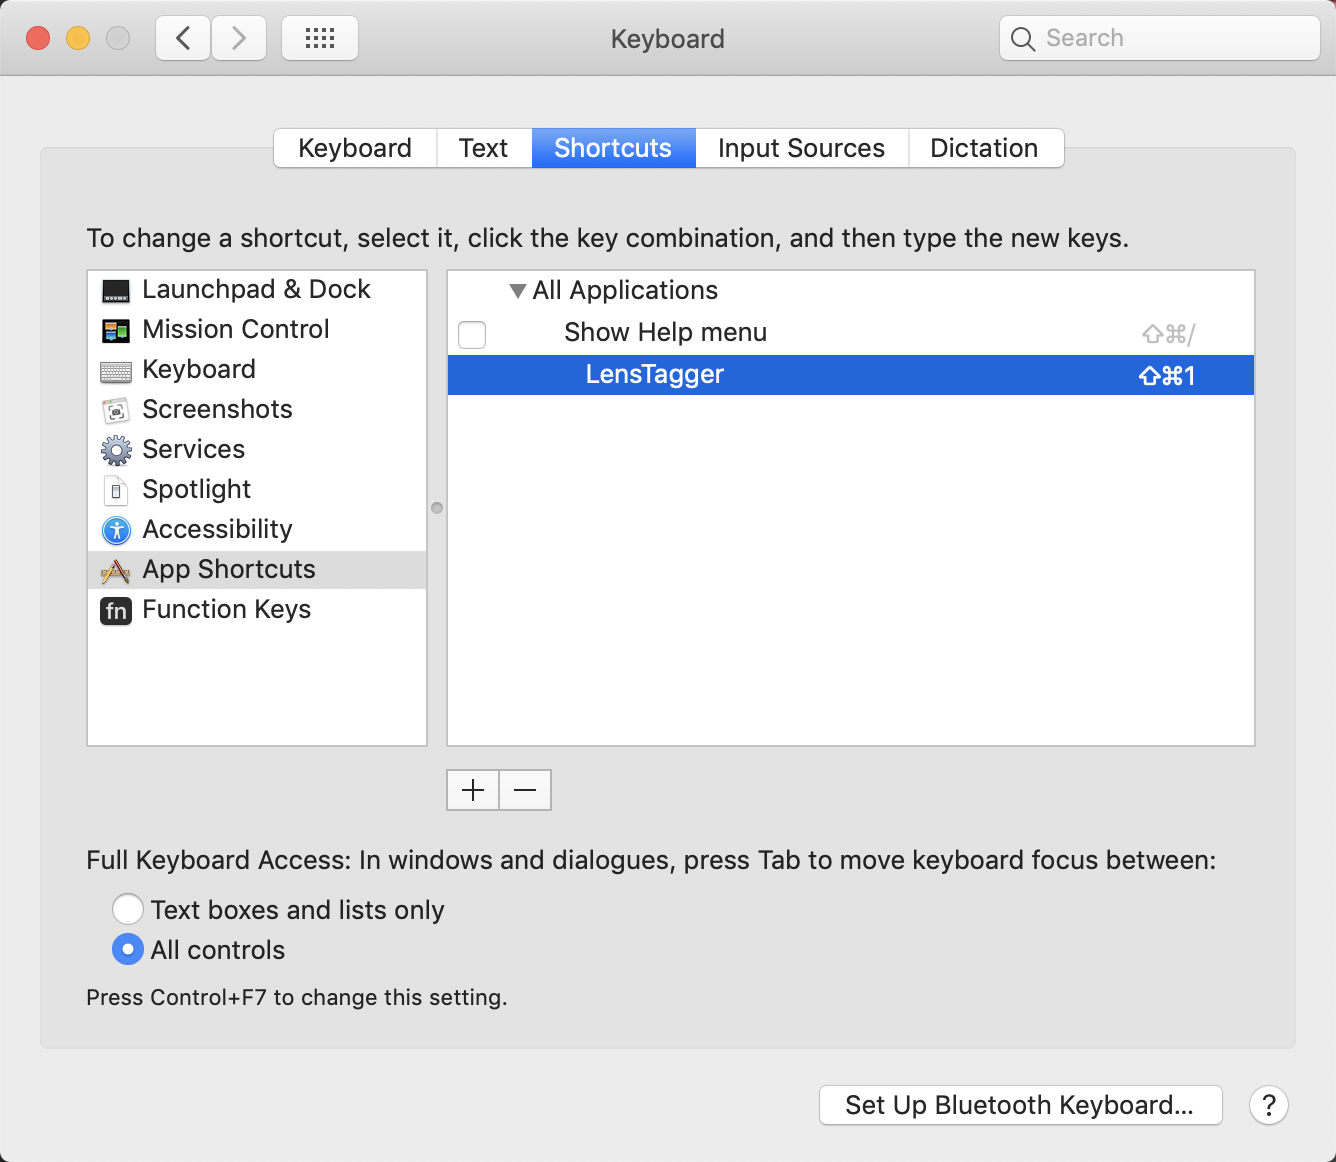Go forward with the right chevron
Viewport: 1336px width, 1162px height.
click(238, 38)
